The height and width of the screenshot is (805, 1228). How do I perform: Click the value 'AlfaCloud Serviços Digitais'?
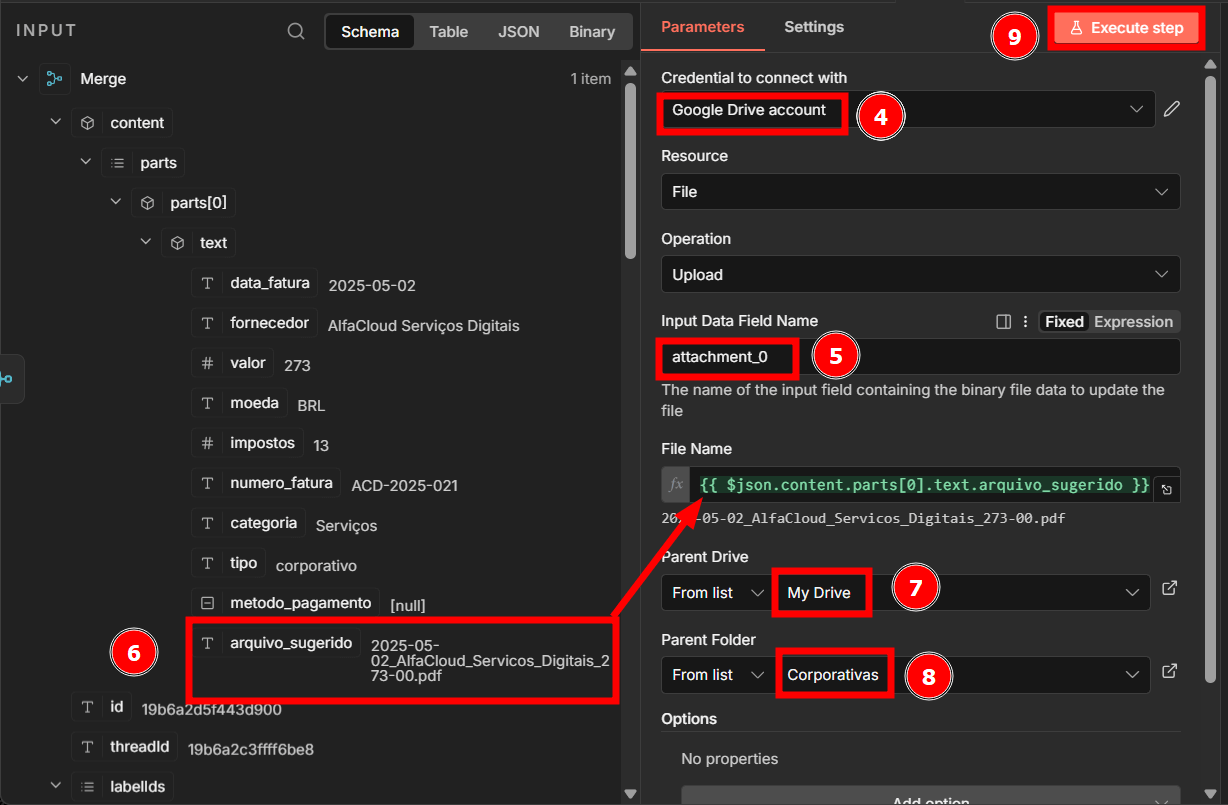pyautogui.click(x=423, y=325)
